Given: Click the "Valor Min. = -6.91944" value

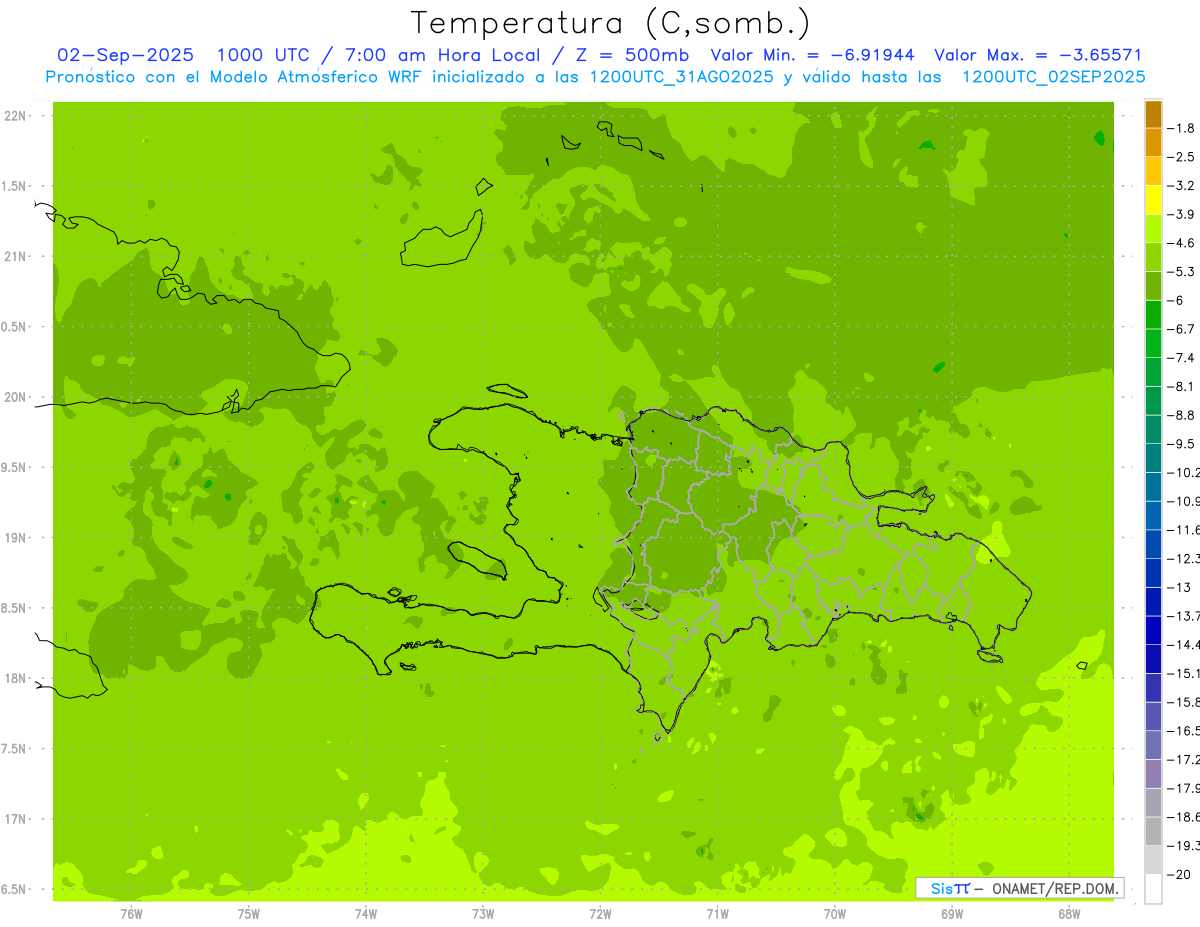Looking at the screenshot, I should (x=812, y=55).
